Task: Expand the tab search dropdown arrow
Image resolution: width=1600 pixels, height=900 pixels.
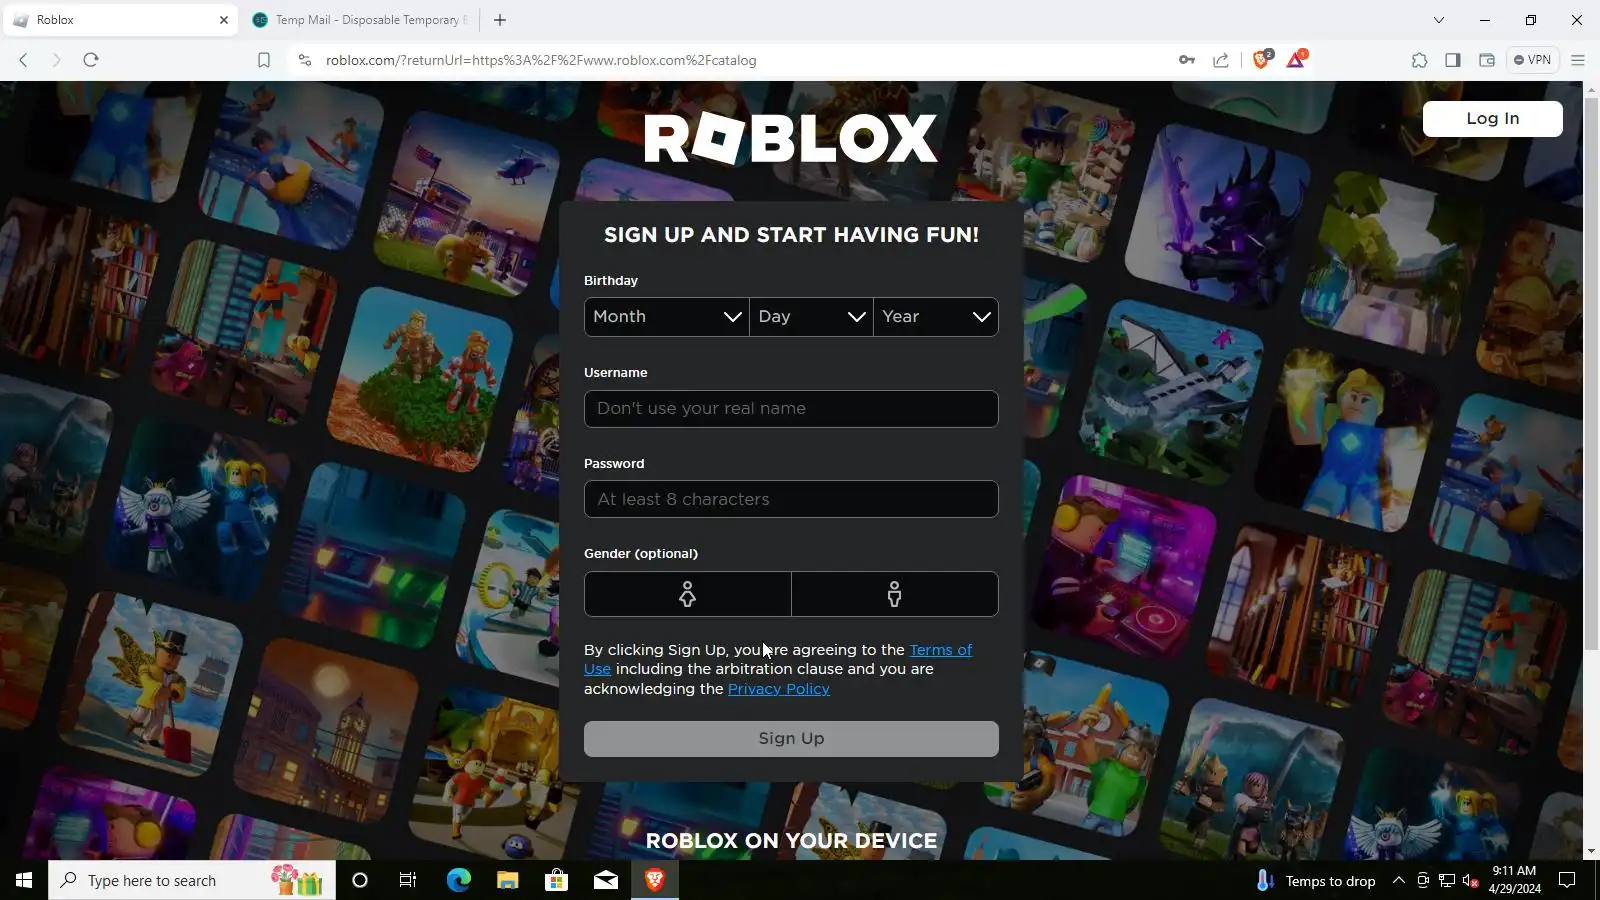Action: click(1439, 20)
